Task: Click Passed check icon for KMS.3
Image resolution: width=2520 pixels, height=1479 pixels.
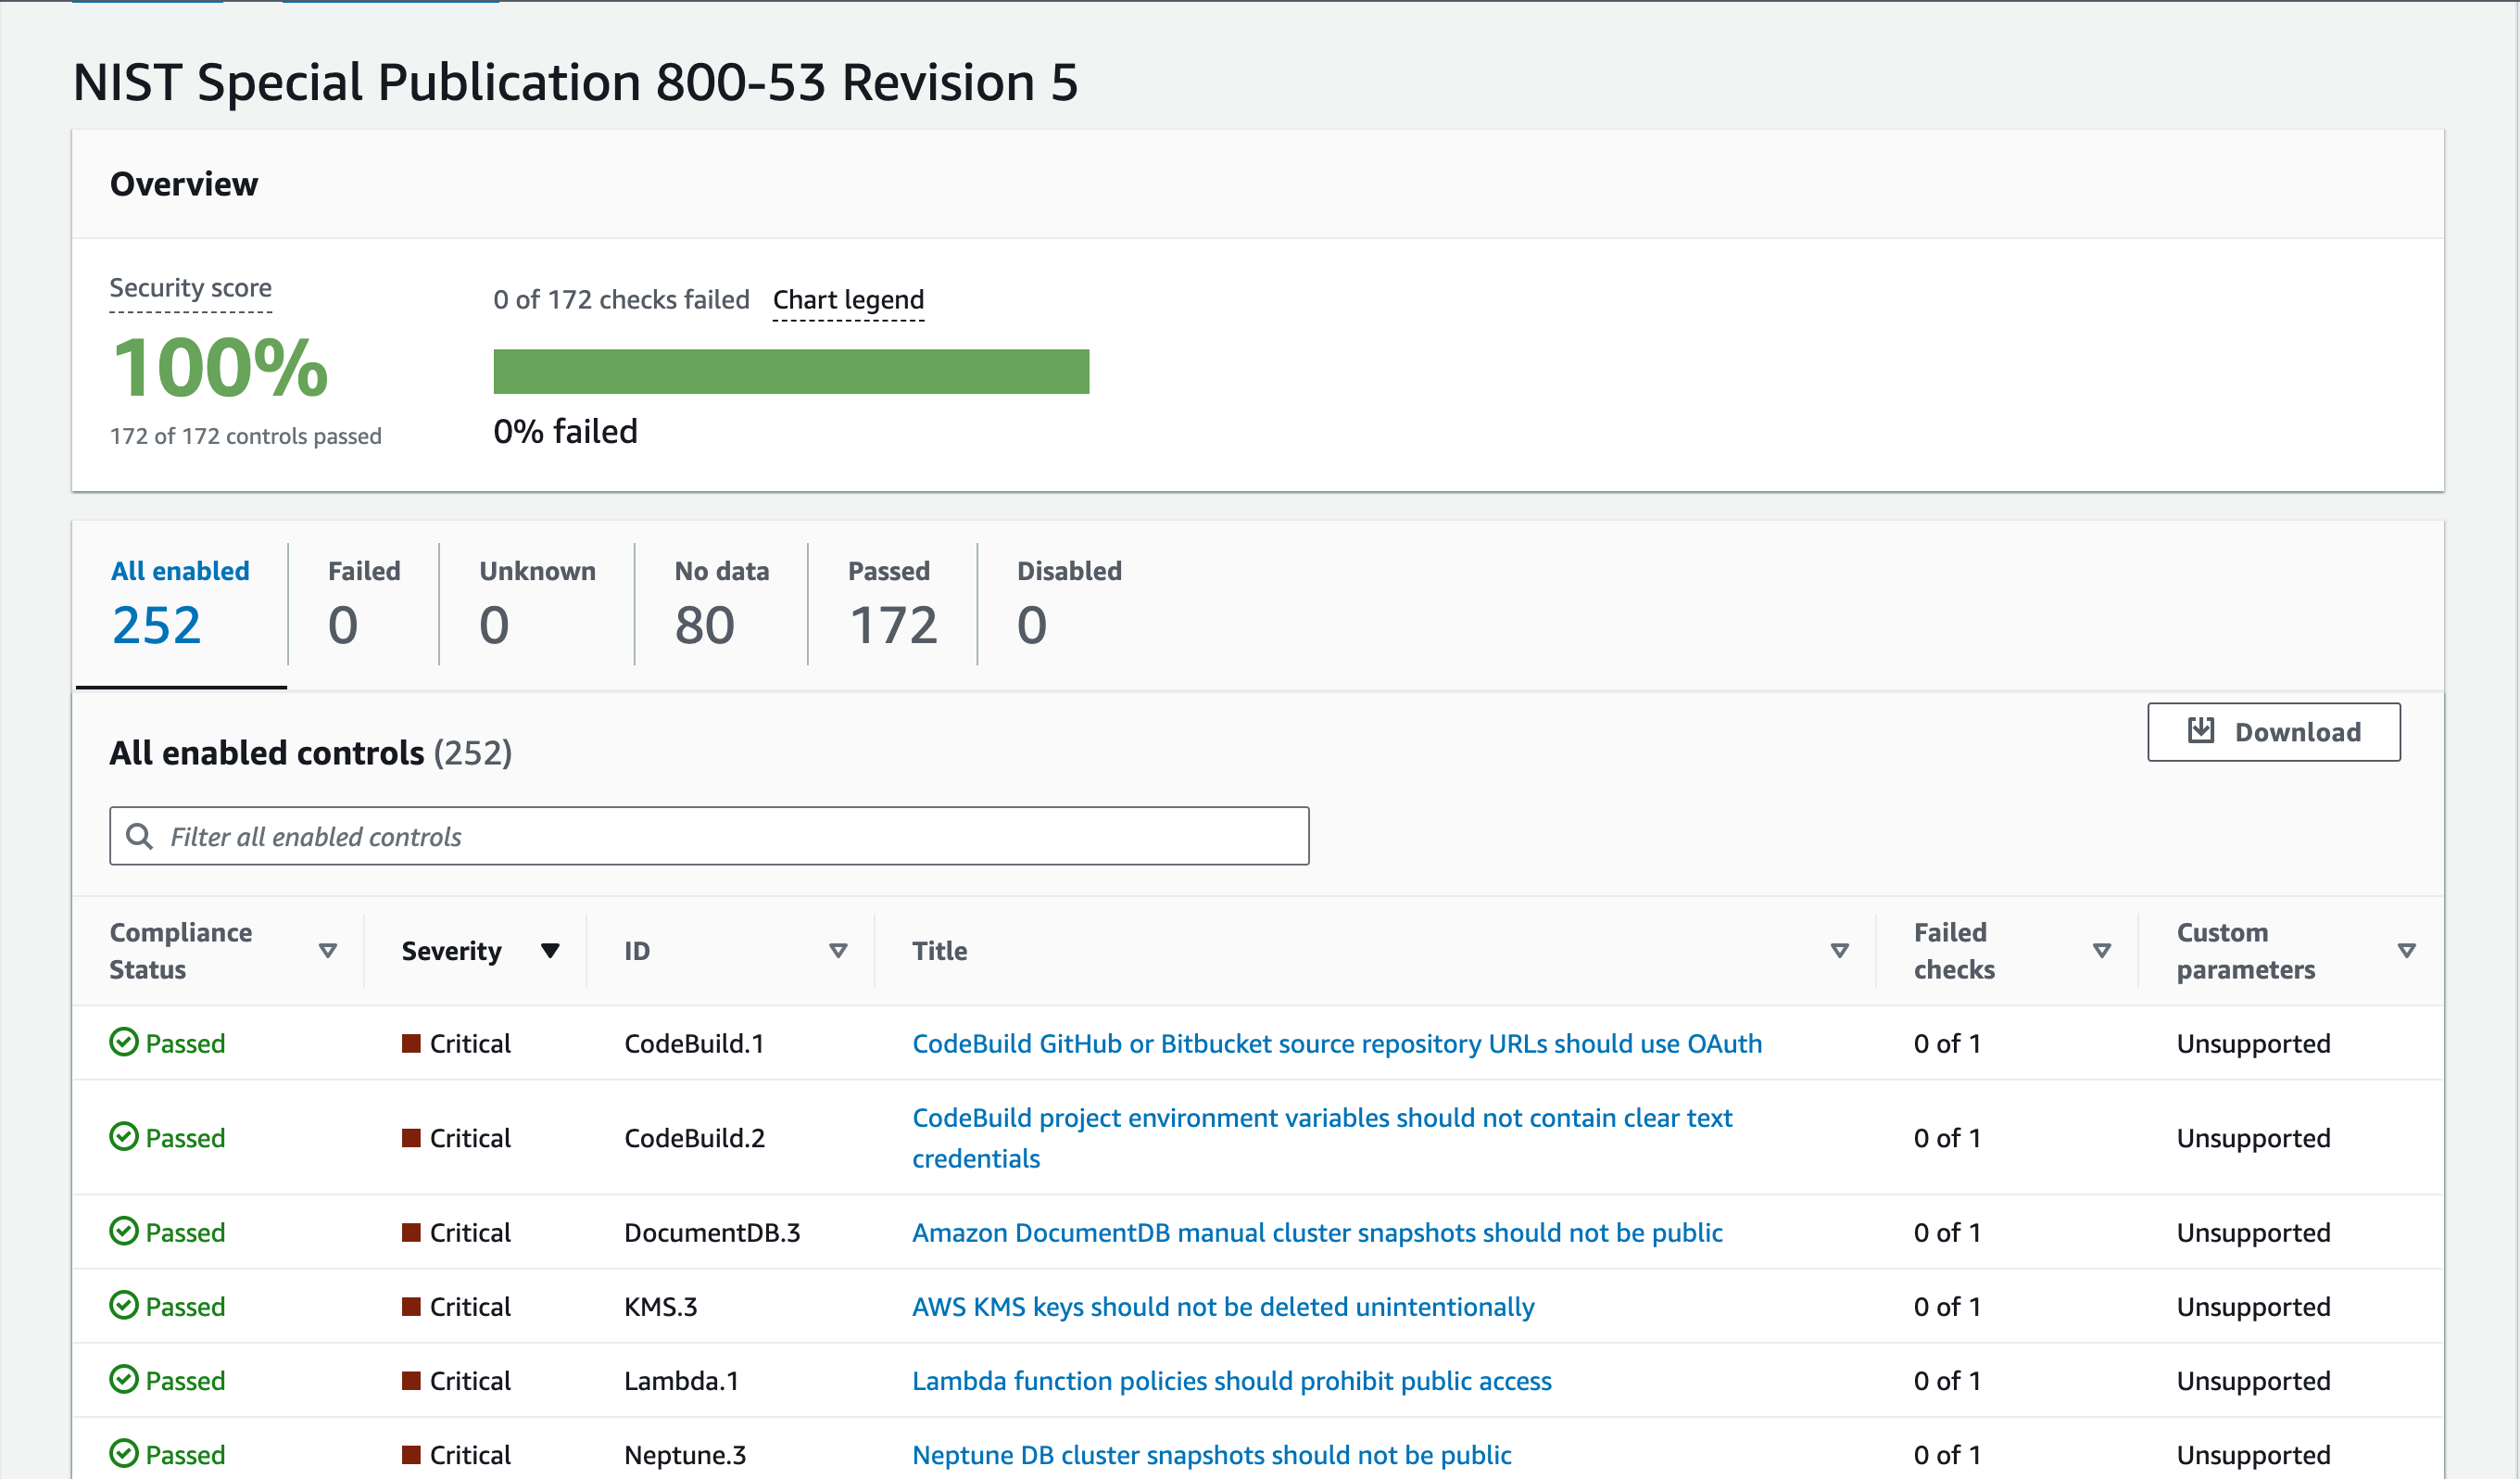Action: (123, 1305)
